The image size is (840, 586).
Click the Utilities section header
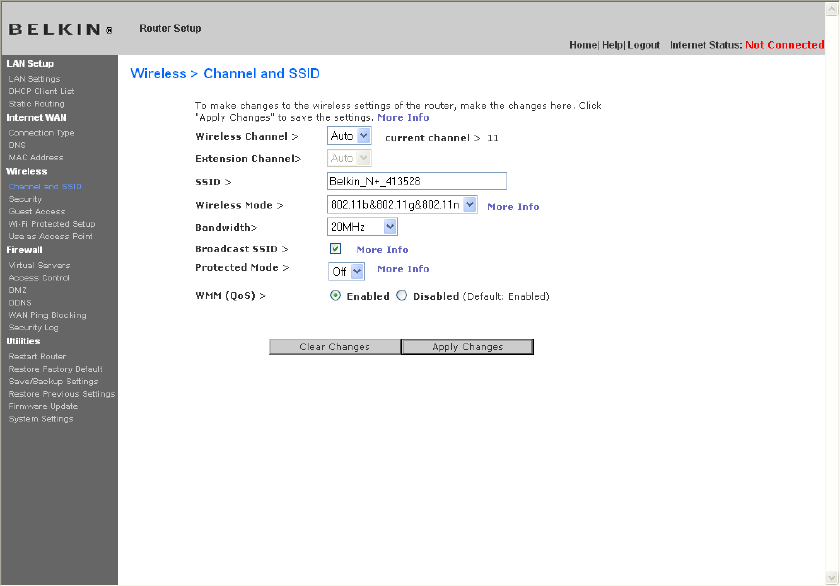[x=23, y=341]
